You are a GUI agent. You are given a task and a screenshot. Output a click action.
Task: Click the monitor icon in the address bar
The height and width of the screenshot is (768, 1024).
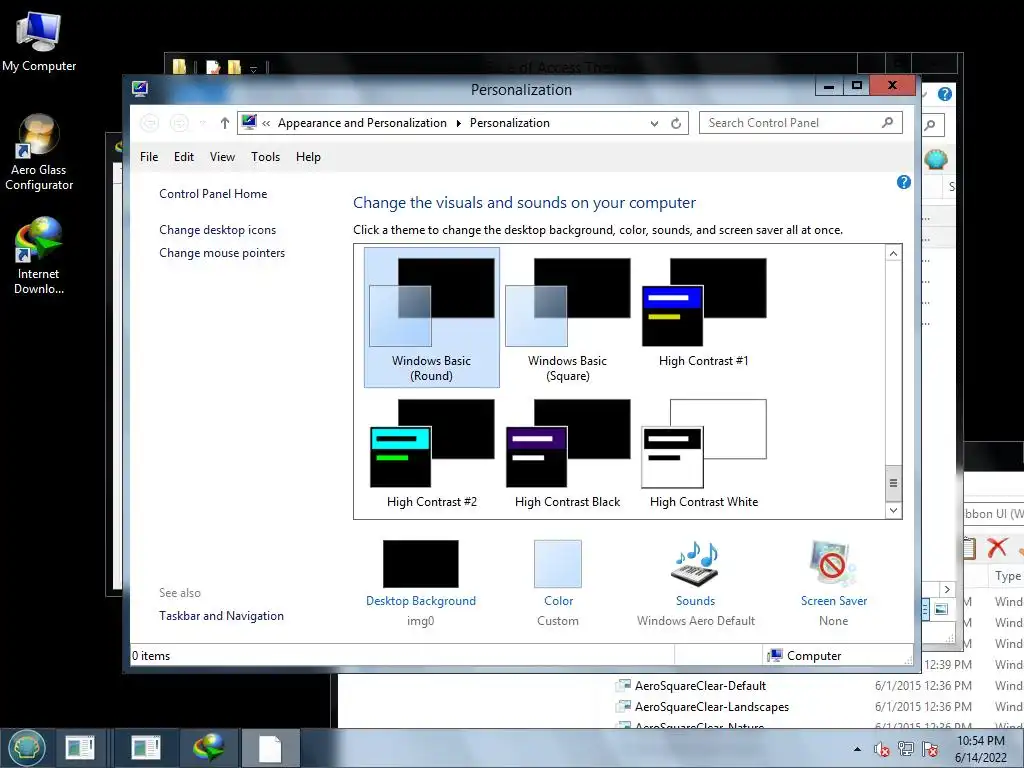pos(249,122)
